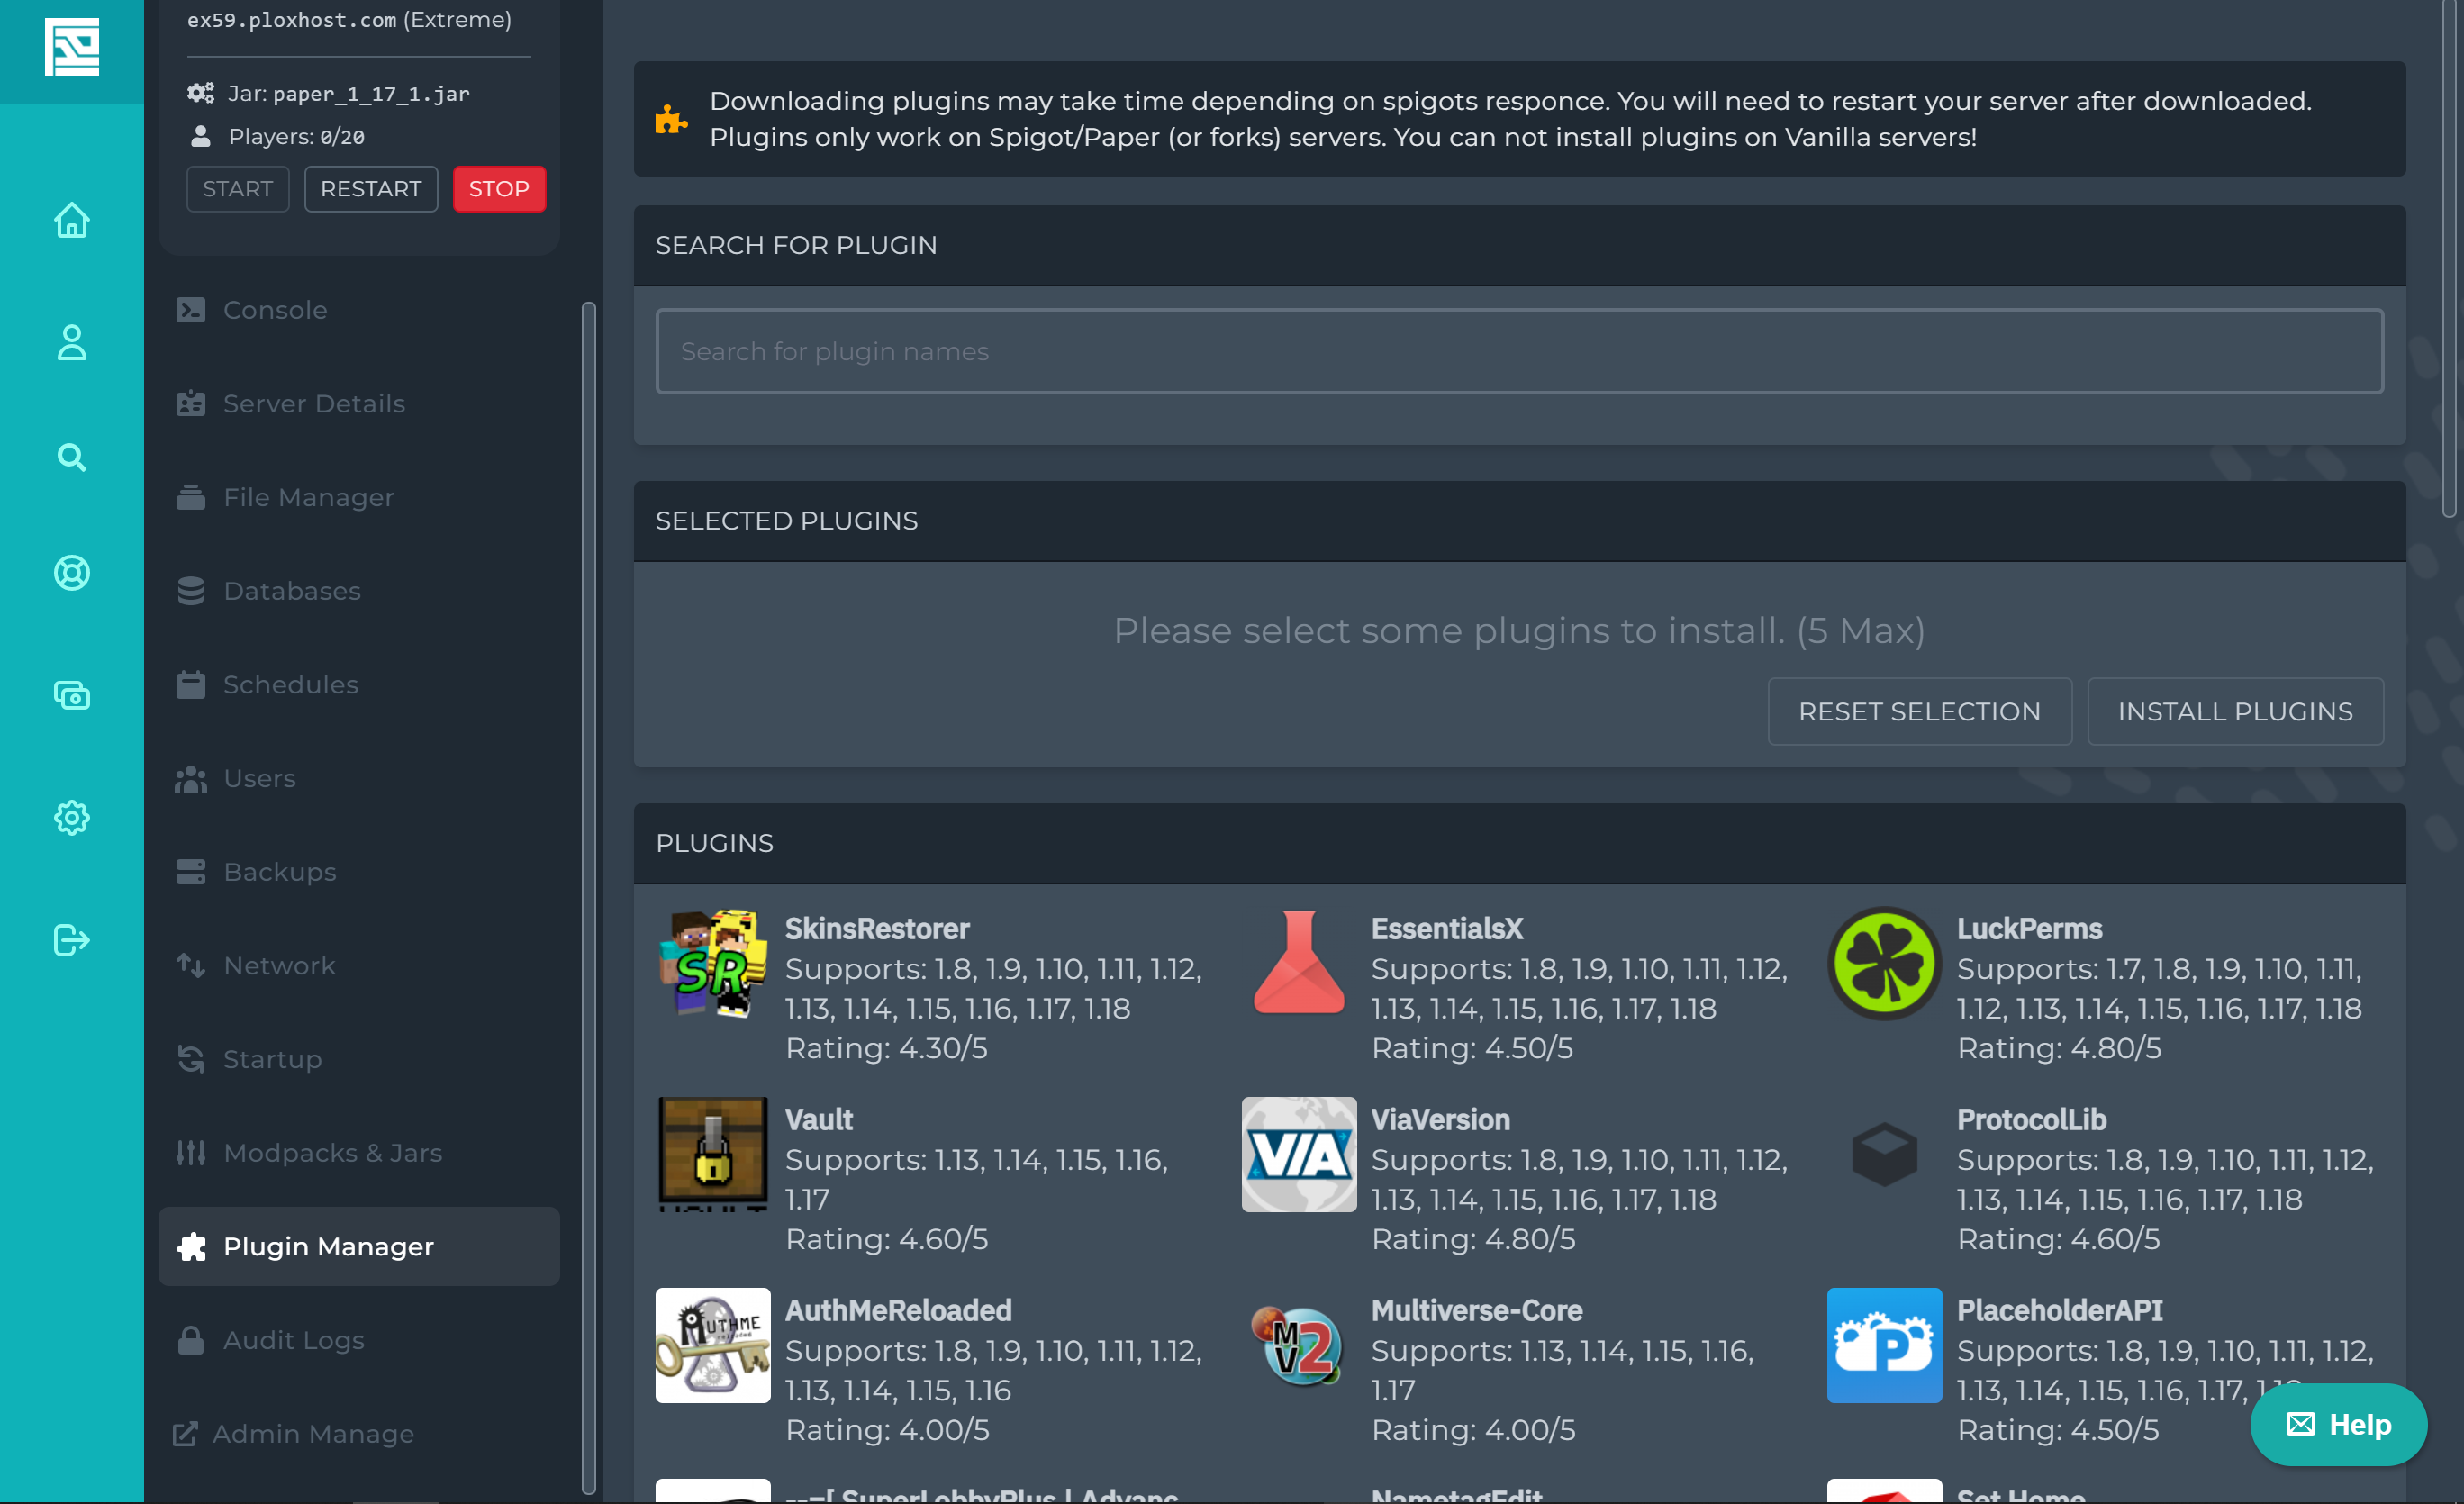Open the billing money icon
Screen dimensions: 2464x1504
[x=72, y=695]
